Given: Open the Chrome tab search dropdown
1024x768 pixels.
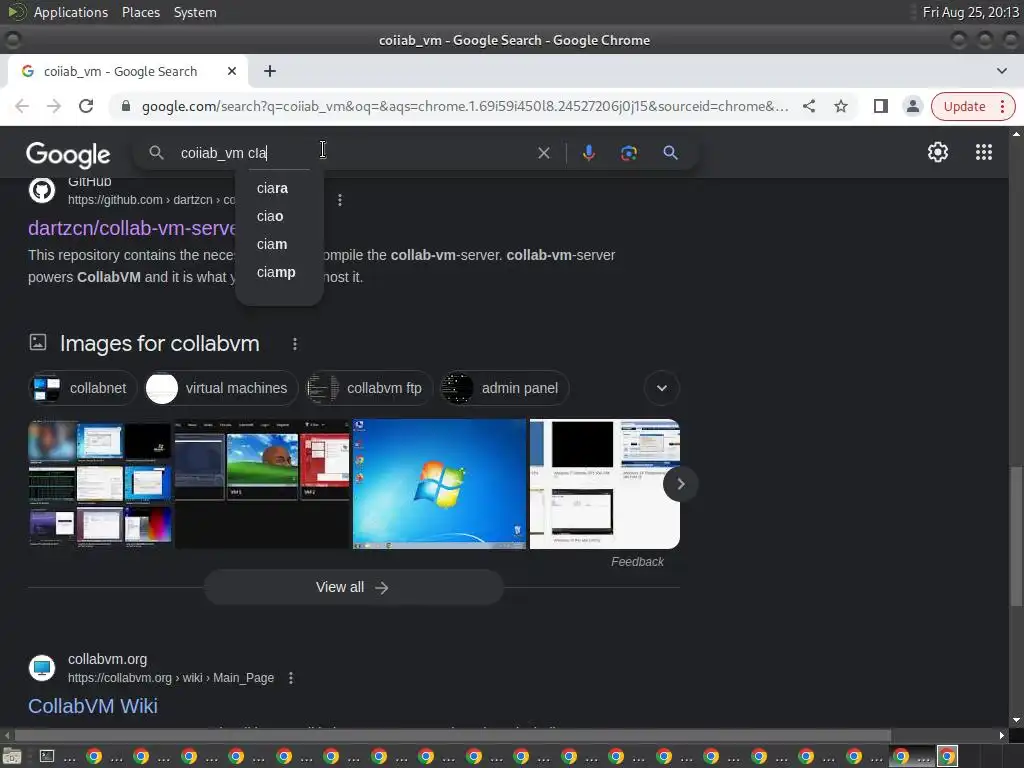Looking at the screenshot, I should 1001,71.
